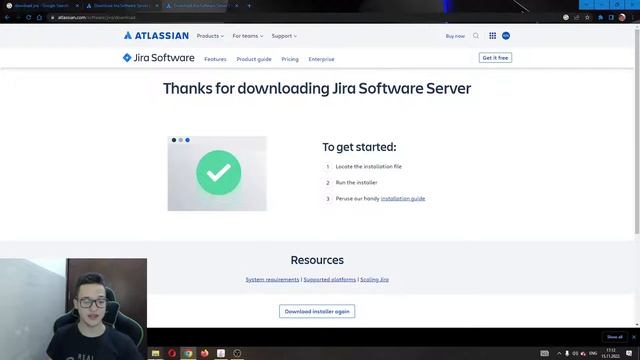Image resolution: width=640 pixels, height=360 pixels.
Task: Click 'Run the installer' step text
Action: point(356,182)
